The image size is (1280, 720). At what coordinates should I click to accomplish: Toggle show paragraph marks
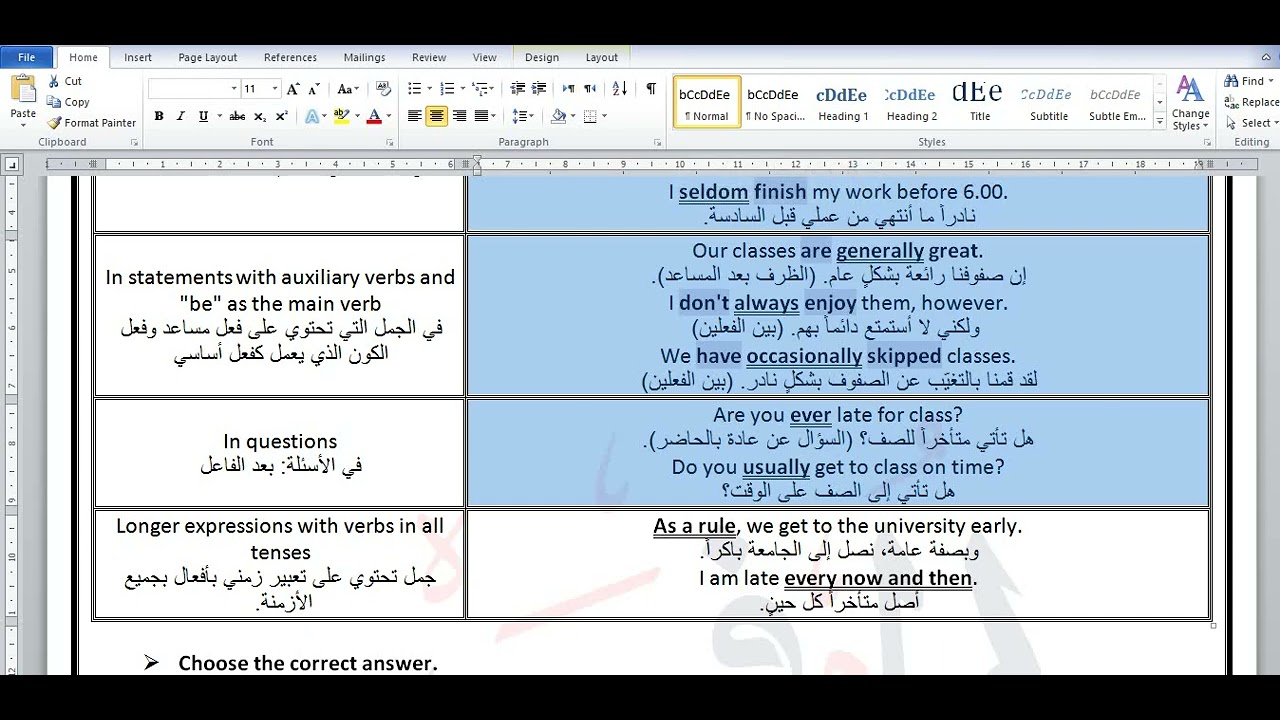651,89
